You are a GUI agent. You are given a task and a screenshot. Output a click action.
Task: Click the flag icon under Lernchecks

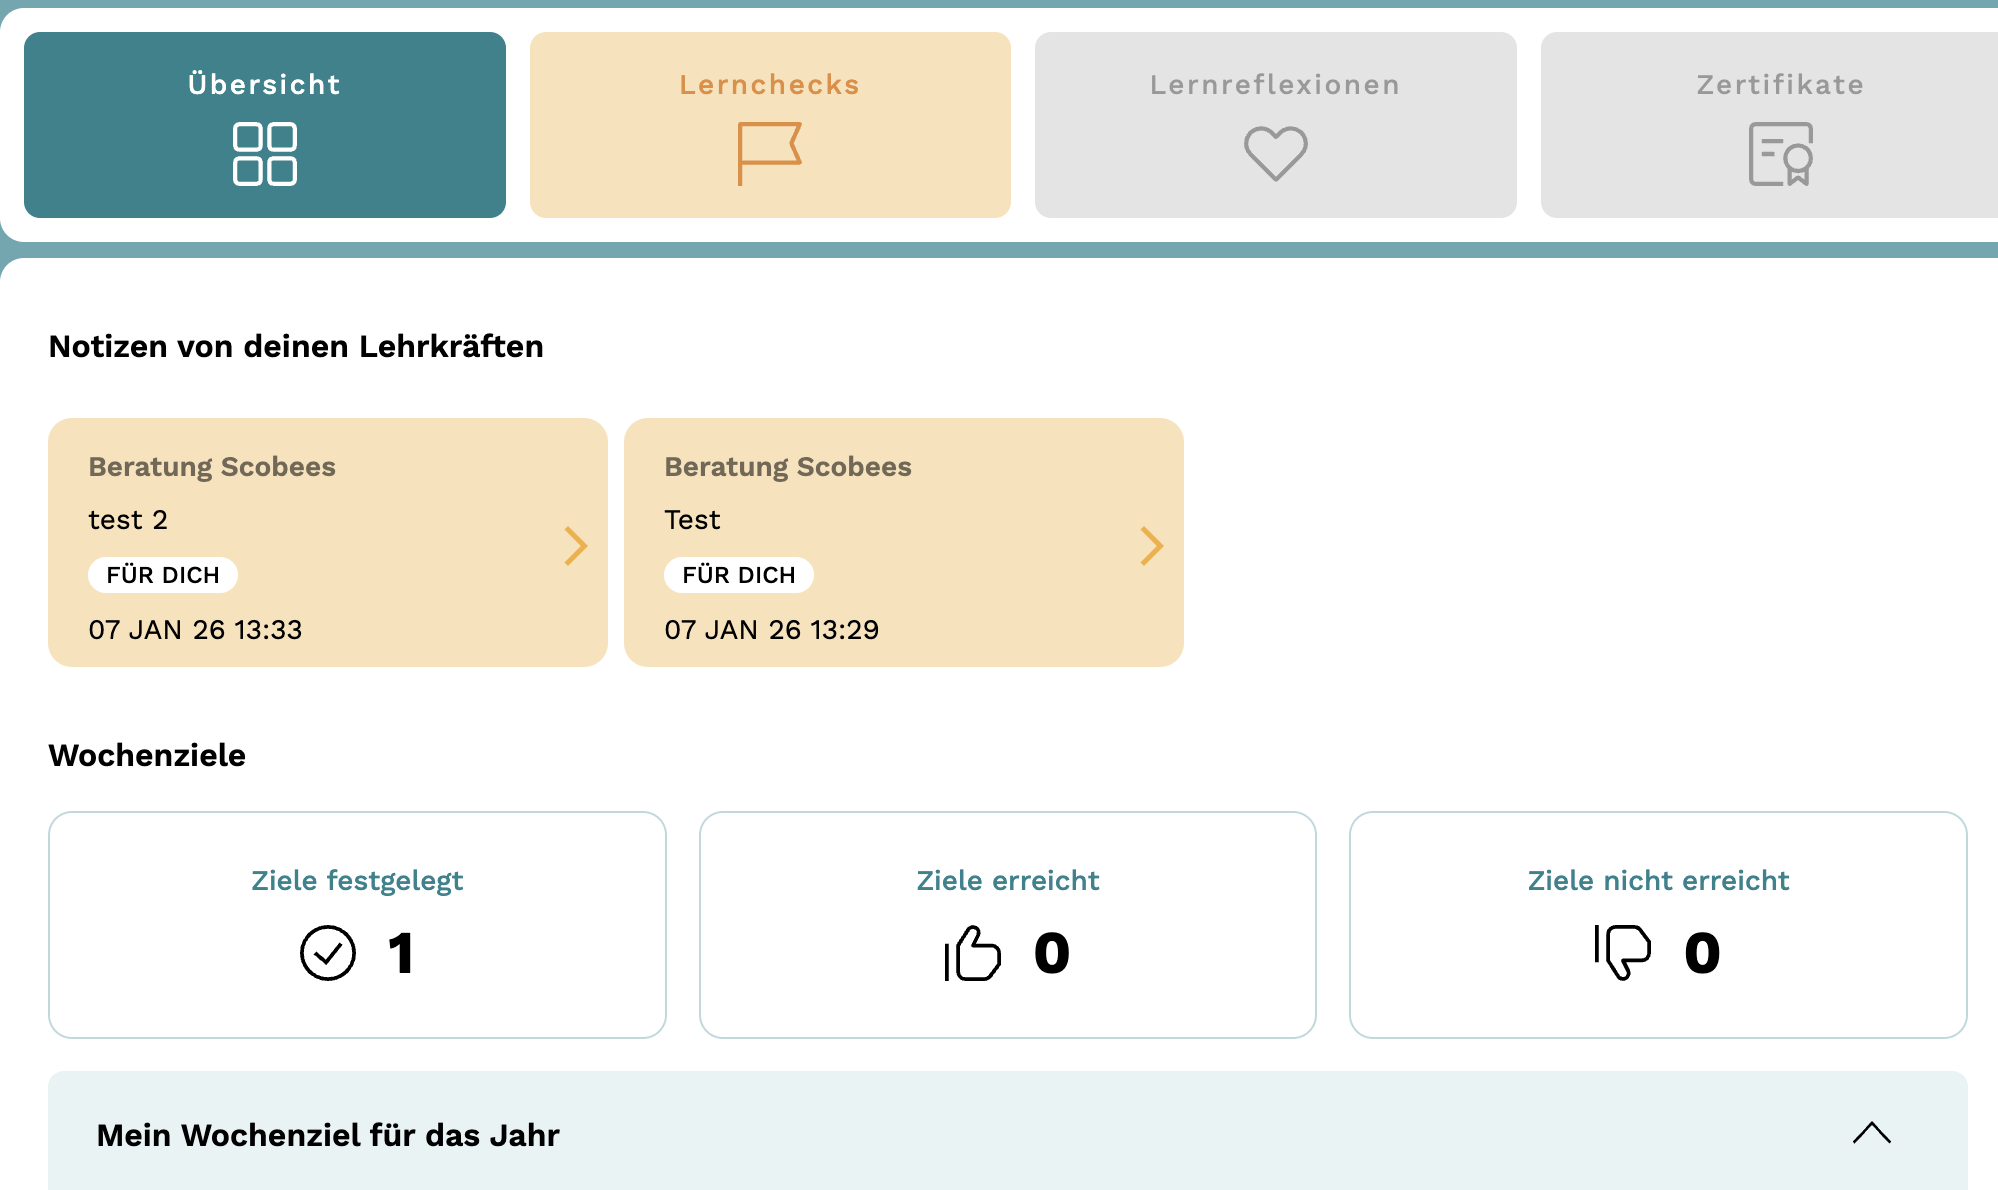[x=769, y=154]
